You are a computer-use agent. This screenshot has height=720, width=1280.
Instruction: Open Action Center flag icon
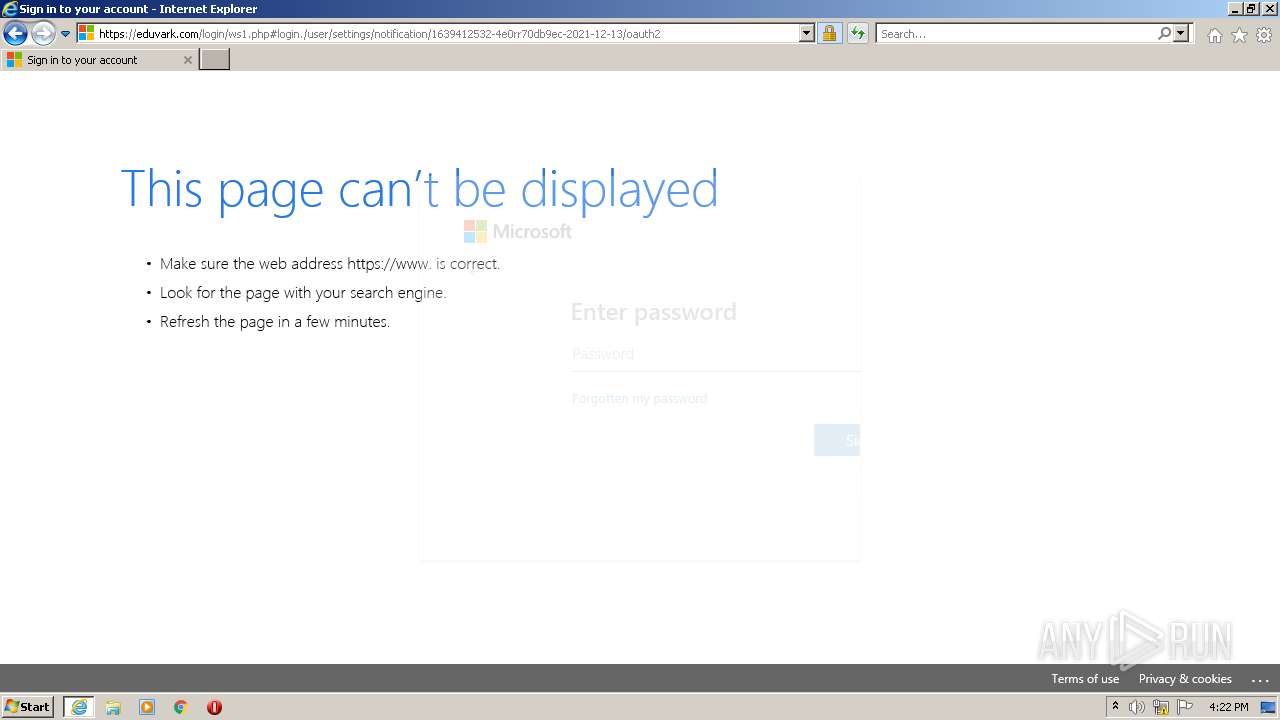1185,707
